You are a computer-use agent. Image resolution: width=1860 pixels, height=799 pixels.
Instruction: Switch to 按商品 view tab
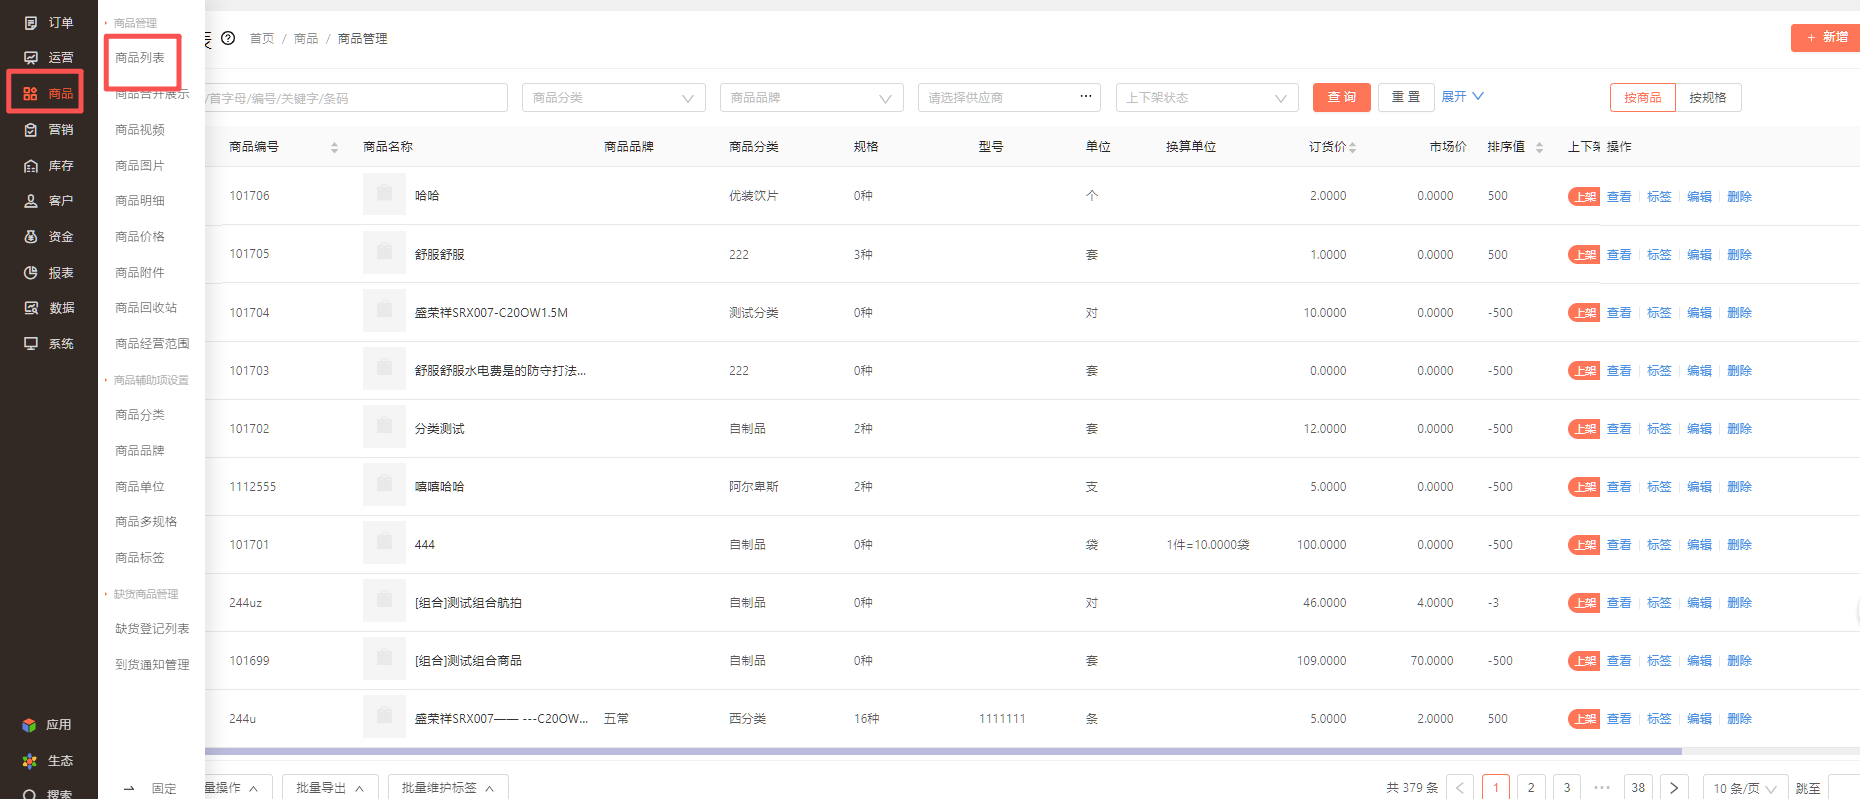coord(1643,98)
